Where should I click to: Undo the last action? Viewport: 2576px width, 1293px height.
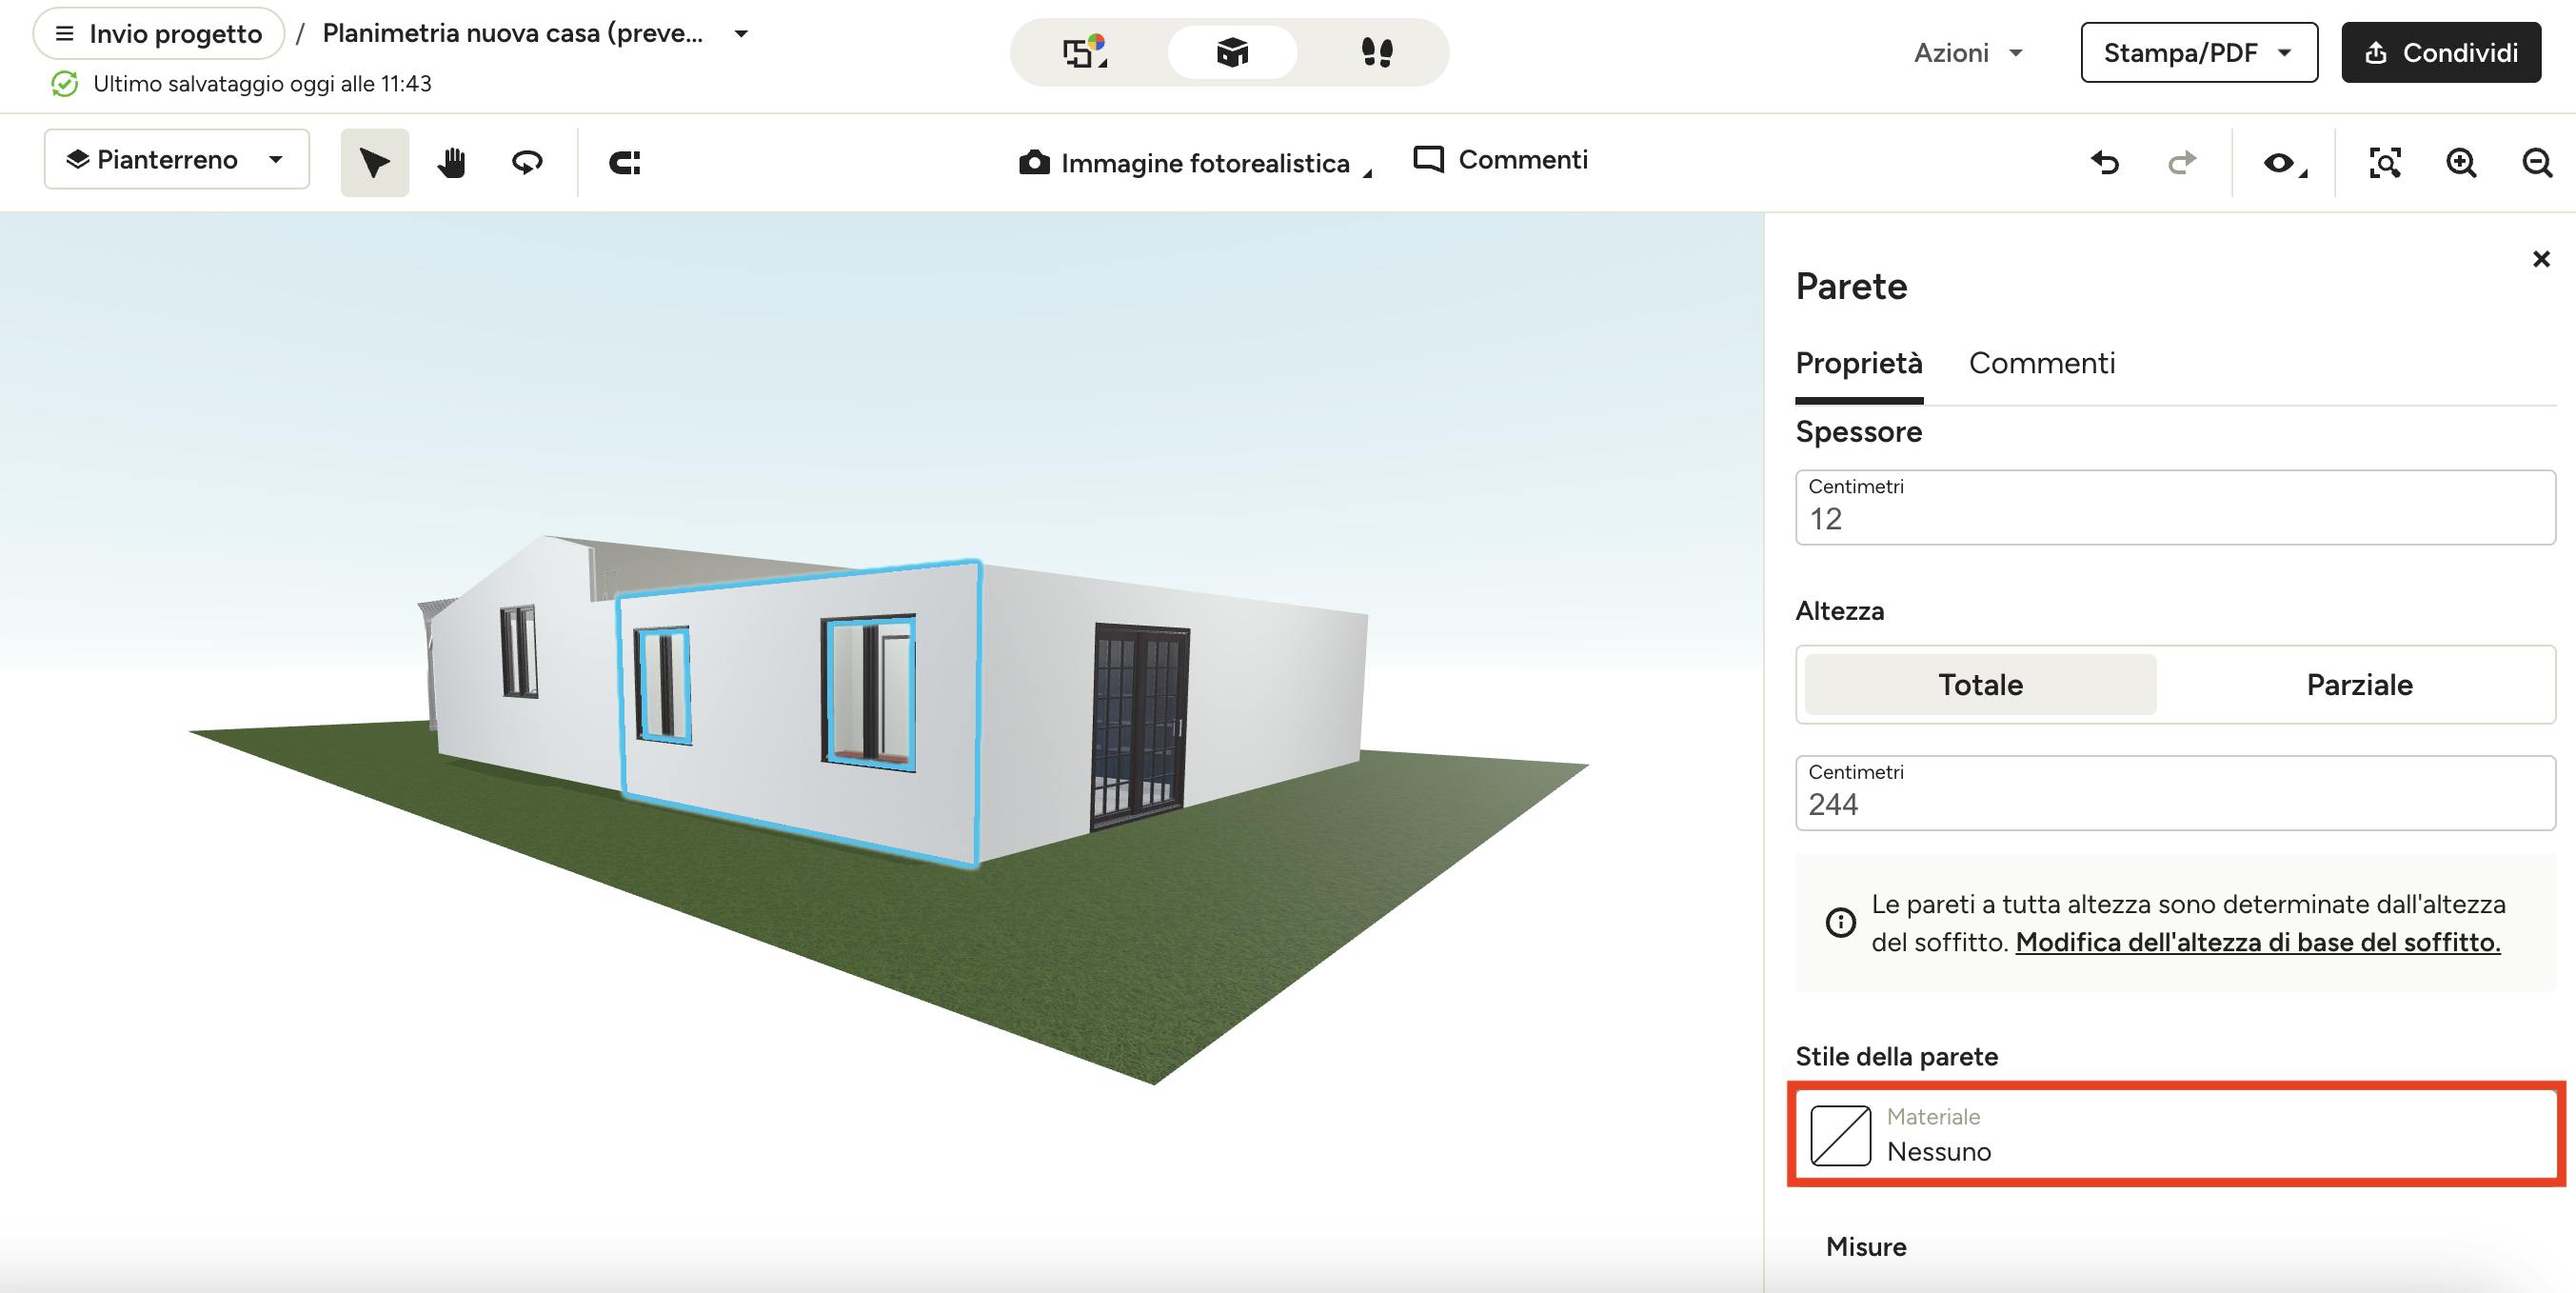2105,163
